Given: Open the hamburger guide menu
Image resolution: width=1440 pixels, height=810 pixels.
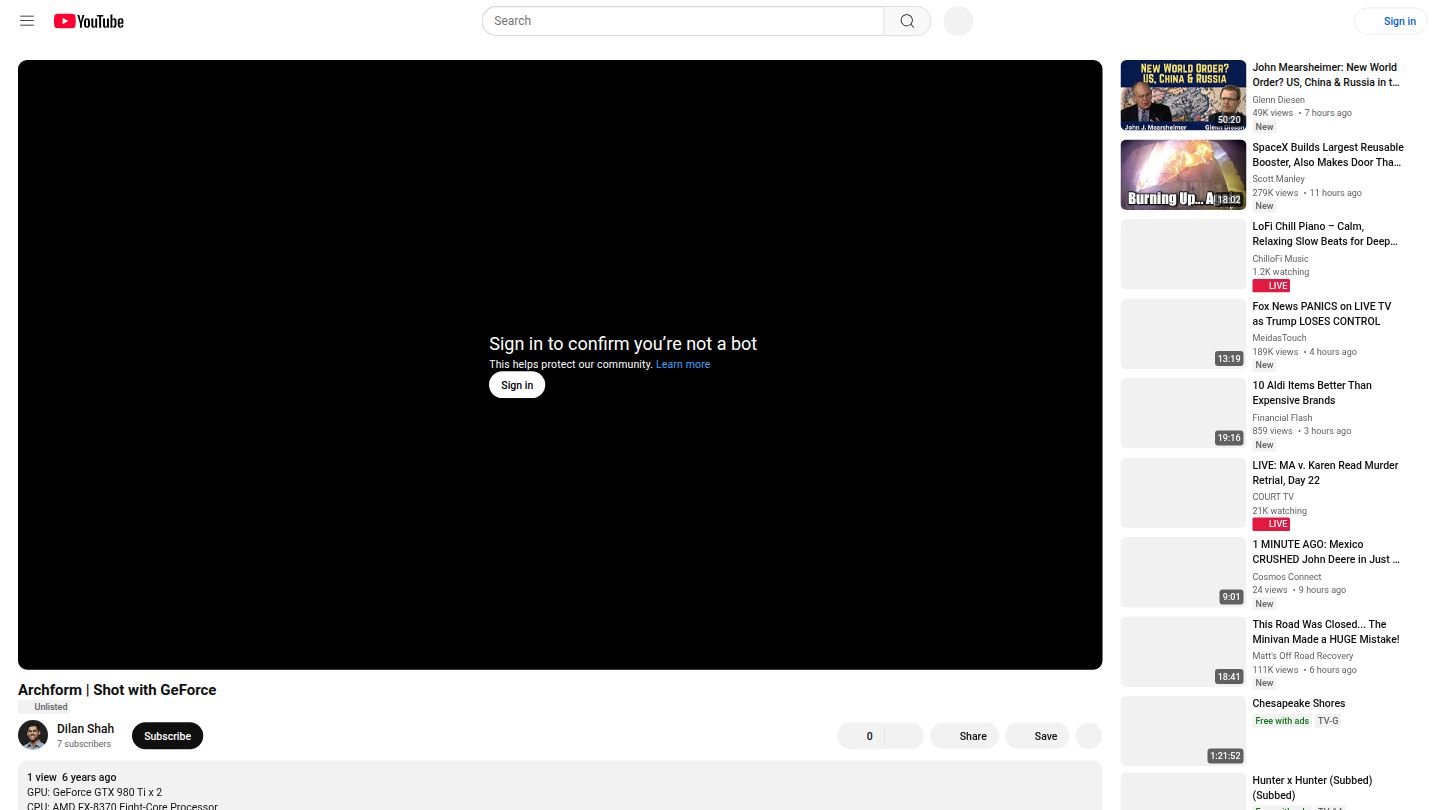Looking at the screenshot, I should coord(27,21).
